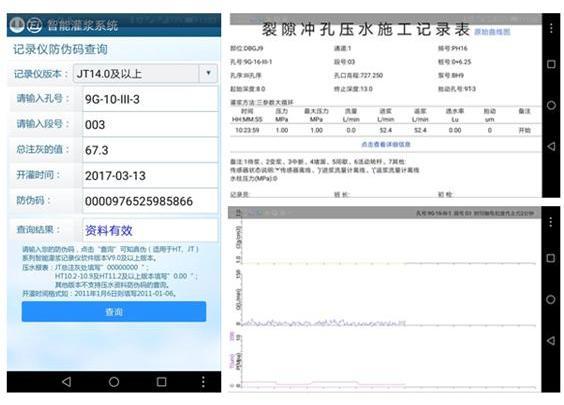
Task: Open the JT14.0及以上 version combo box
Action: pyautogui.click(x=145, y=73)
